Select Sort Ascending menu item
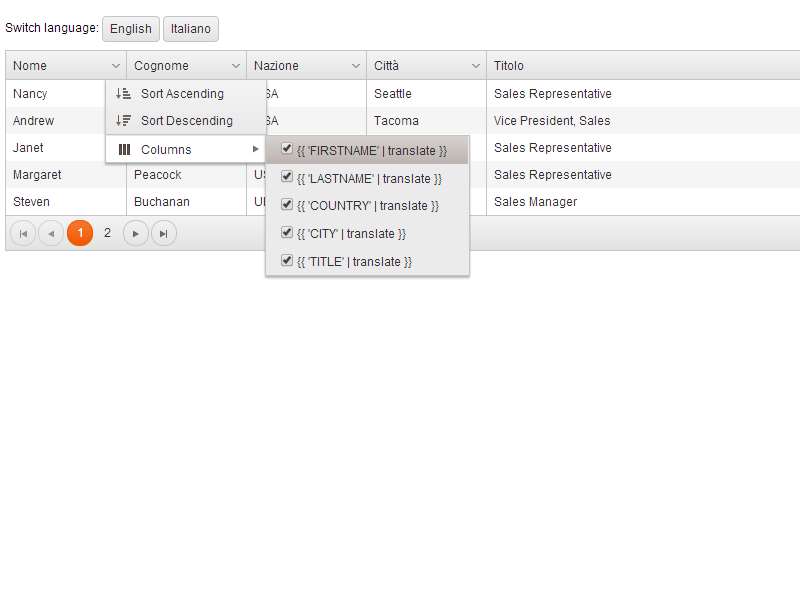This screenshot has width=800, height=600. [x=182, y=94]
